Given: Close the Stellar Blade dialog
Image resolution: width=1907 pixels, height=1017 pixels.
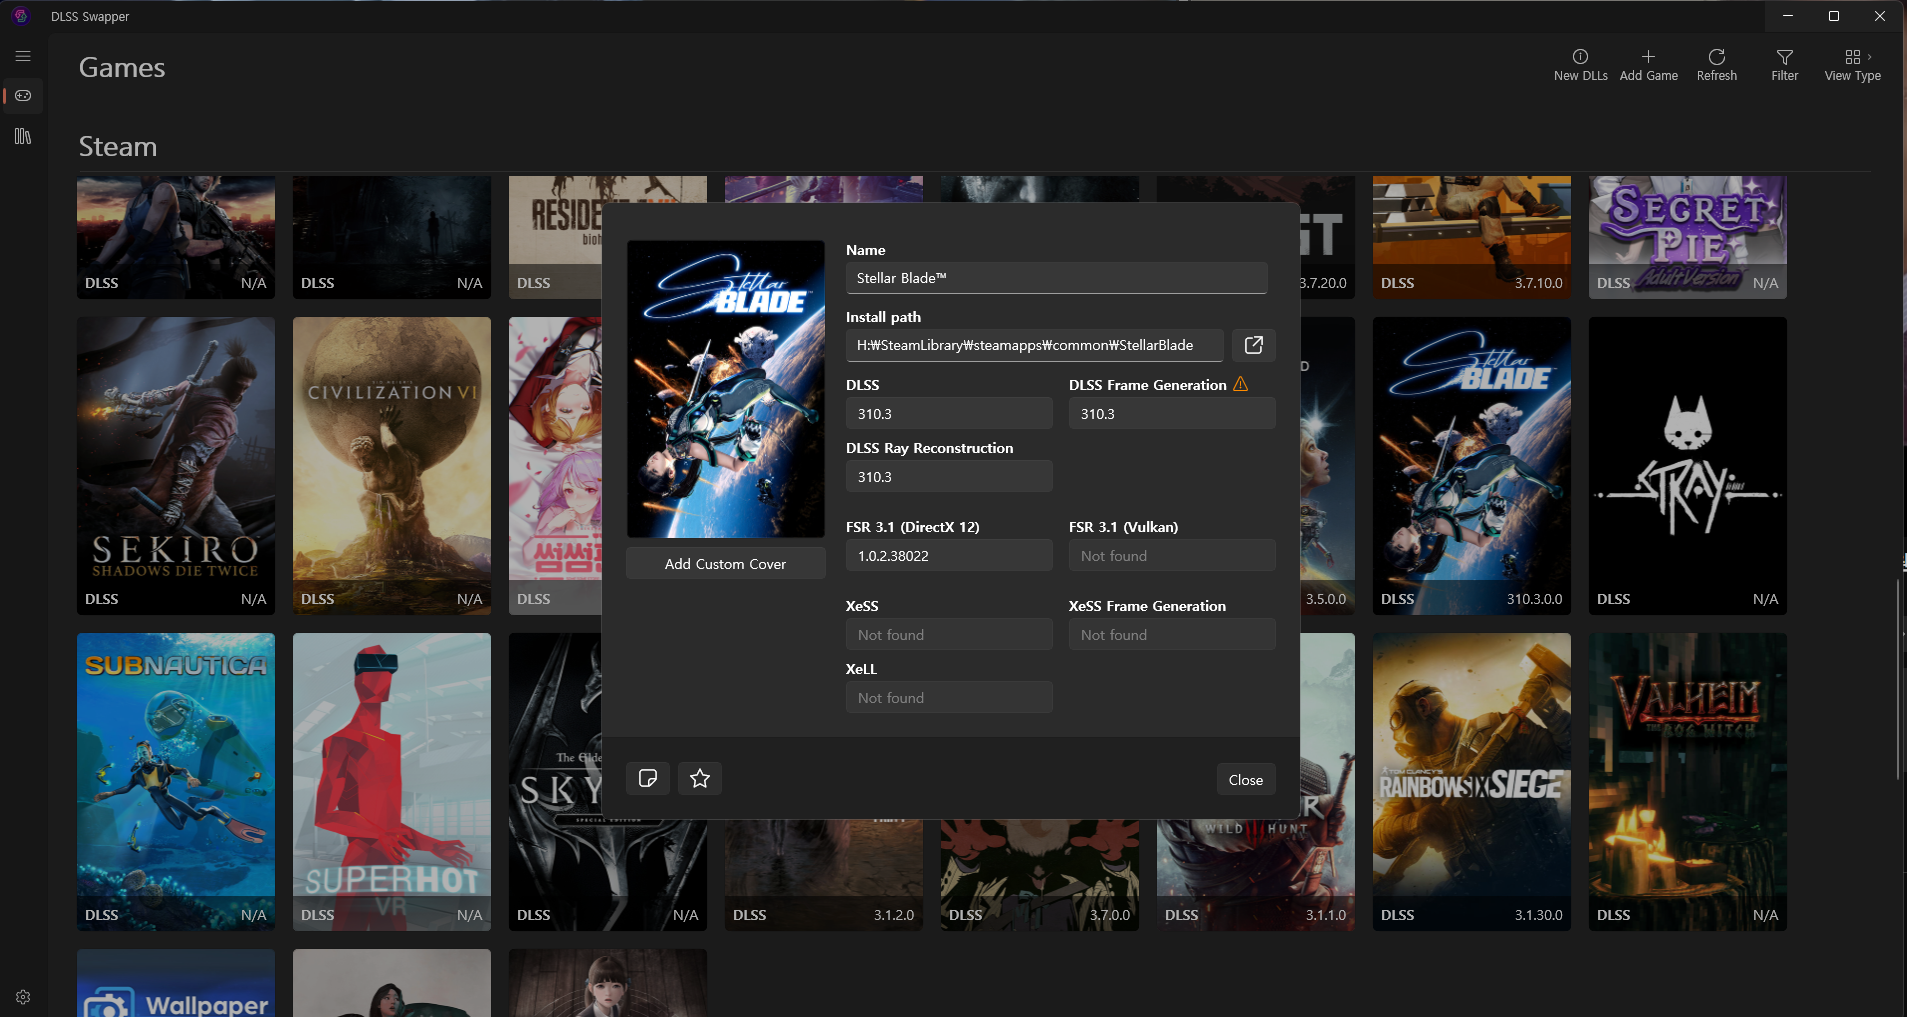Looking at the screenshot, I should [x=1245, y=780].
